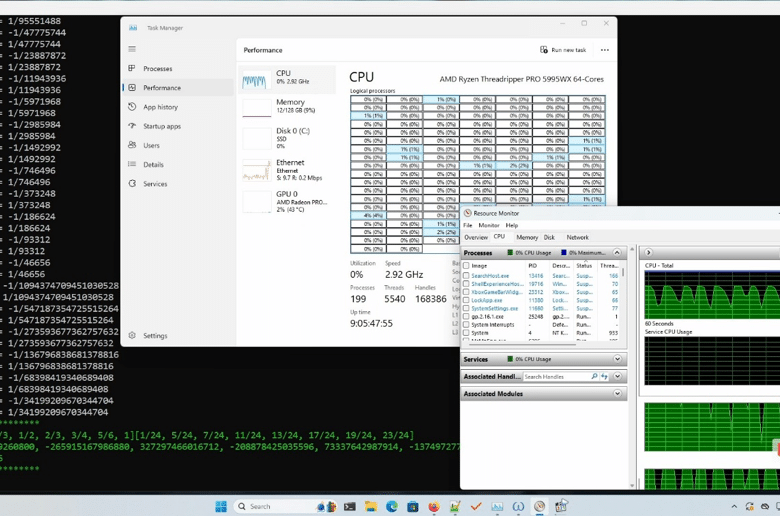Sort processes by Threads column header
Viewport: 780px width, 516px height.
pyautogui.click(x=608, y=266)
